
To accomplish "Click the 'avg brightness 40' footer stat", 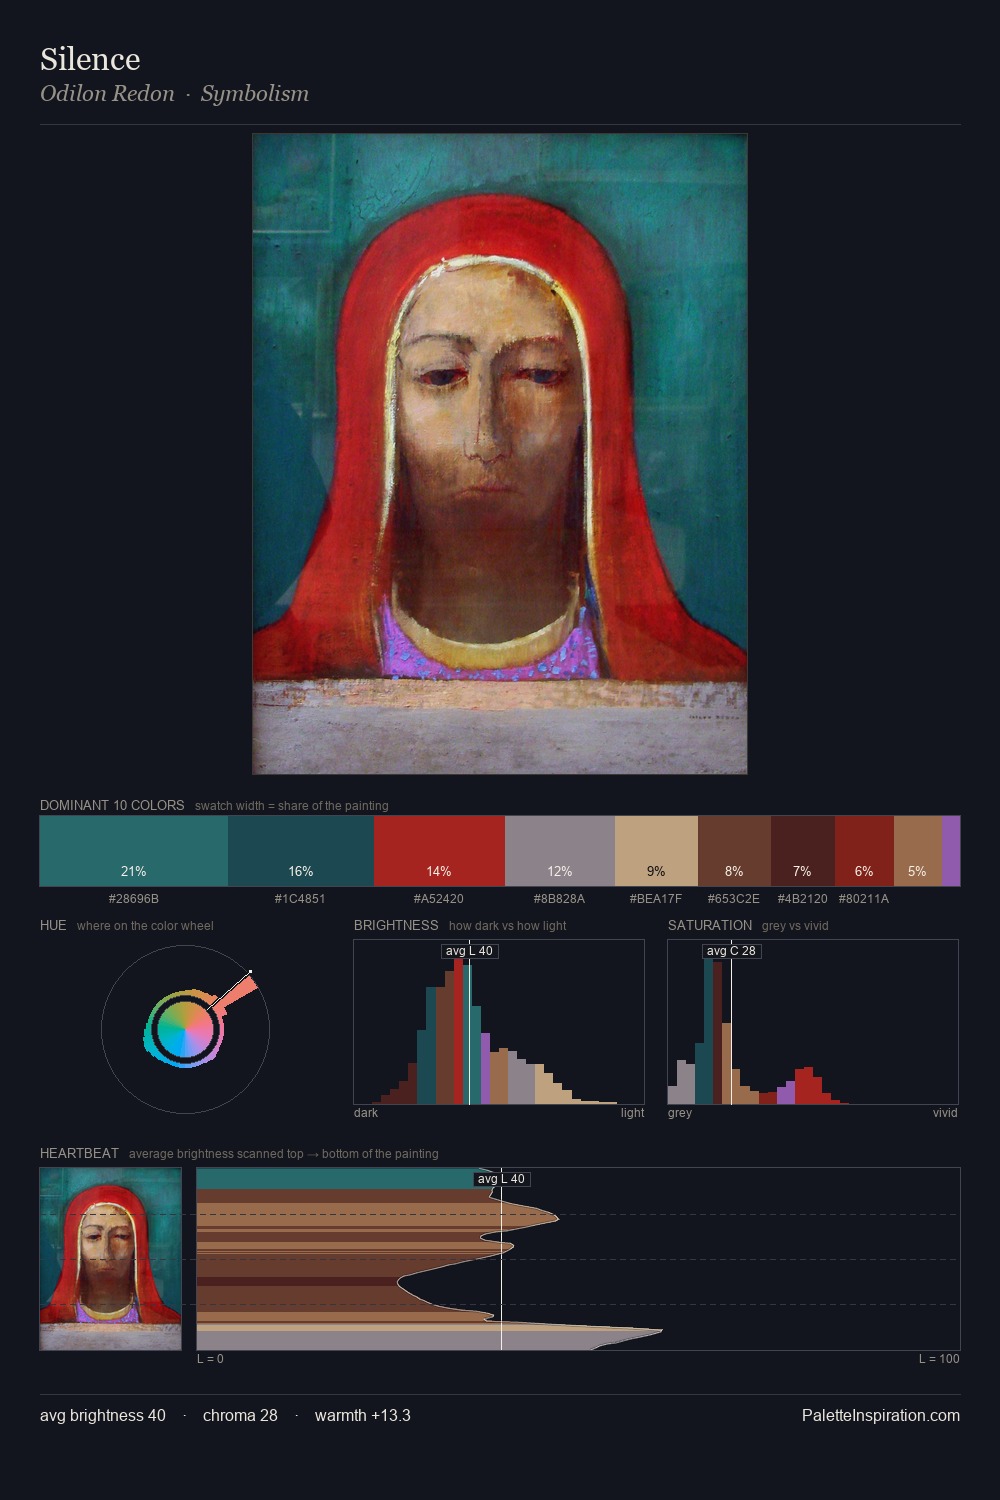I will click(x=103, y=1415).
